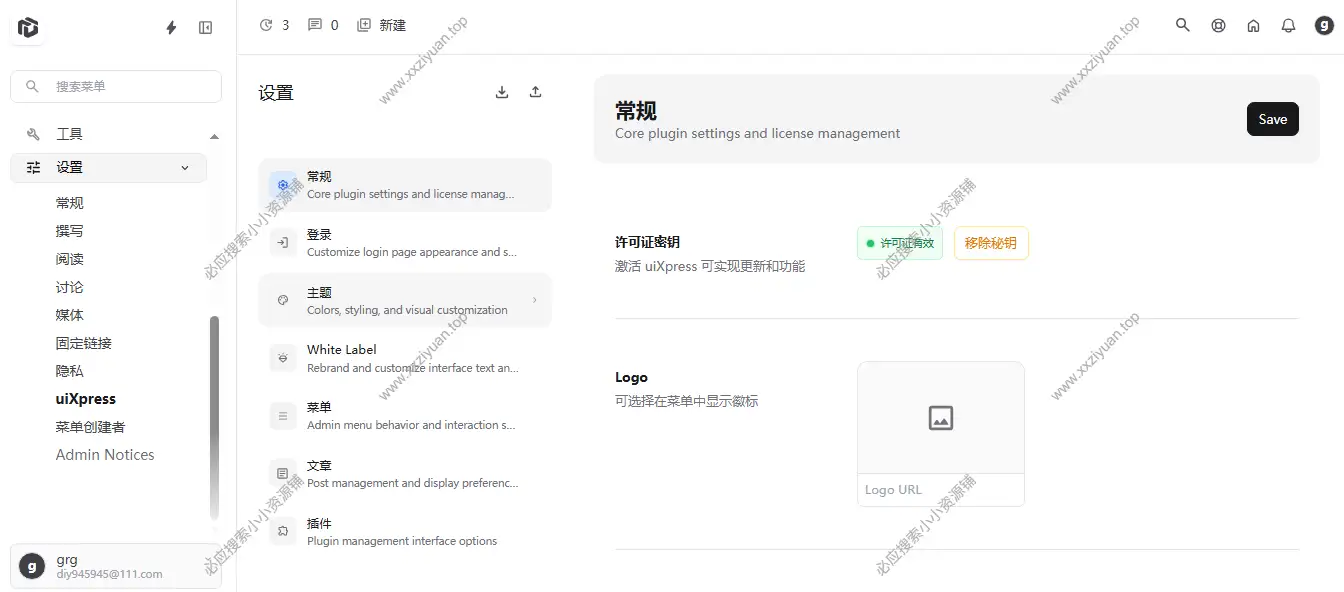1344x592 pixels.
Task: Go to the home icon in top bar
Action: pos(1253,26)
